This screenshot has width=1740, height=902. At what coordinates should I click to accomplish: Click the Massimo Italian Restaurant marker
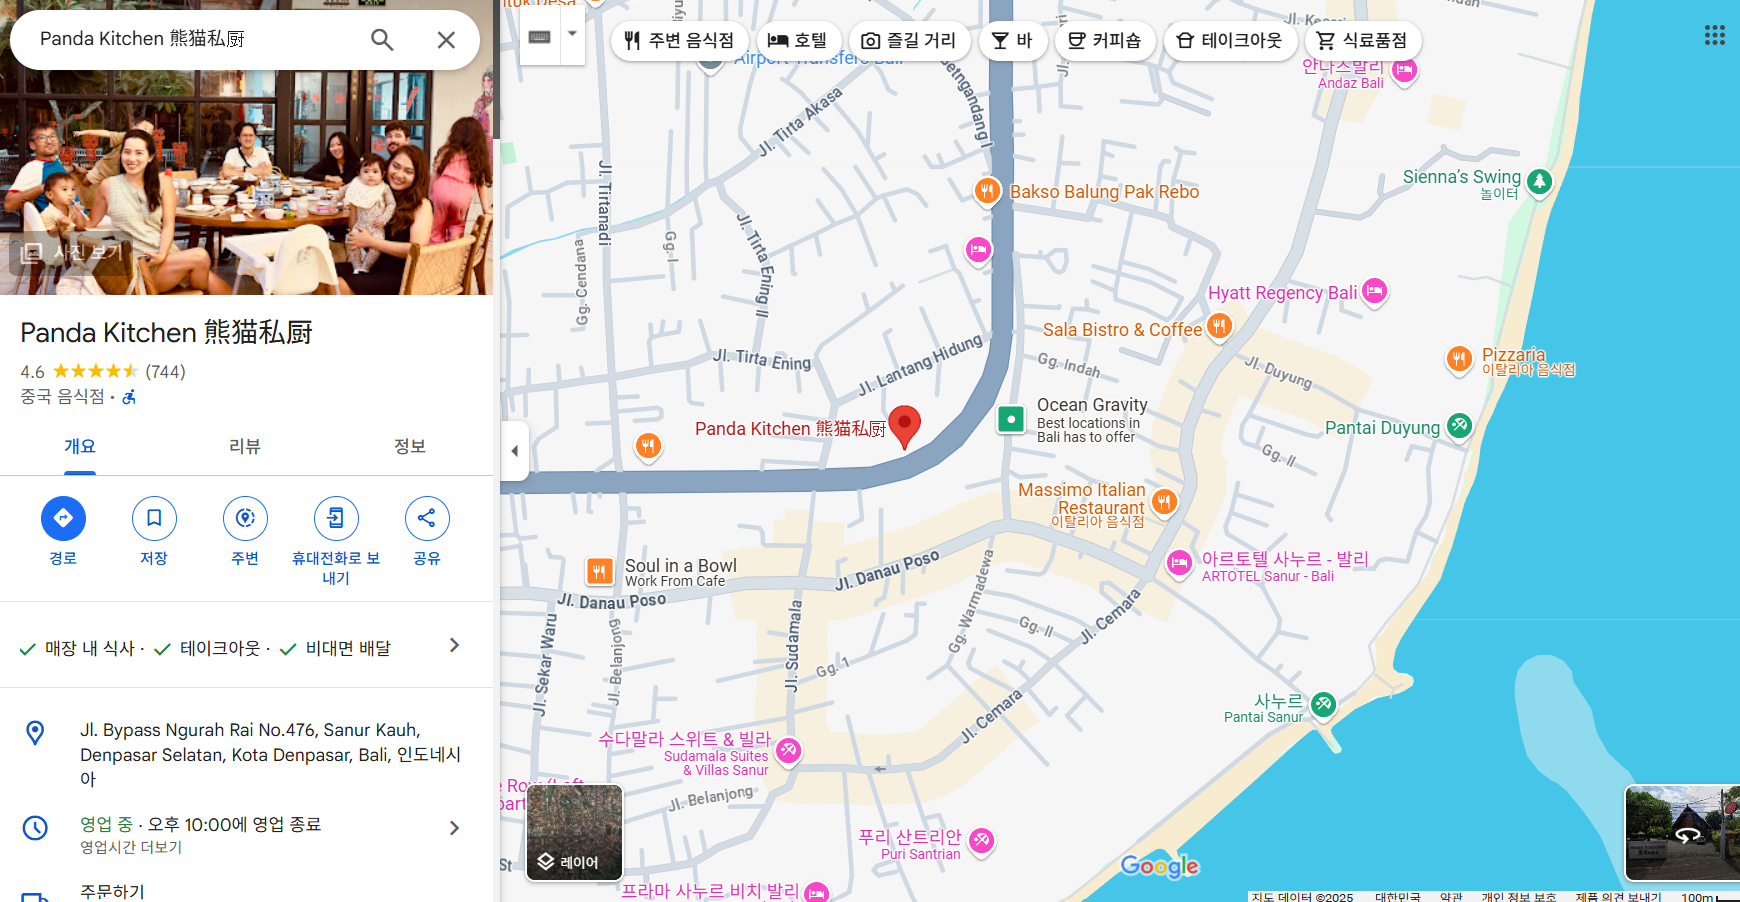click(1164, 501)
